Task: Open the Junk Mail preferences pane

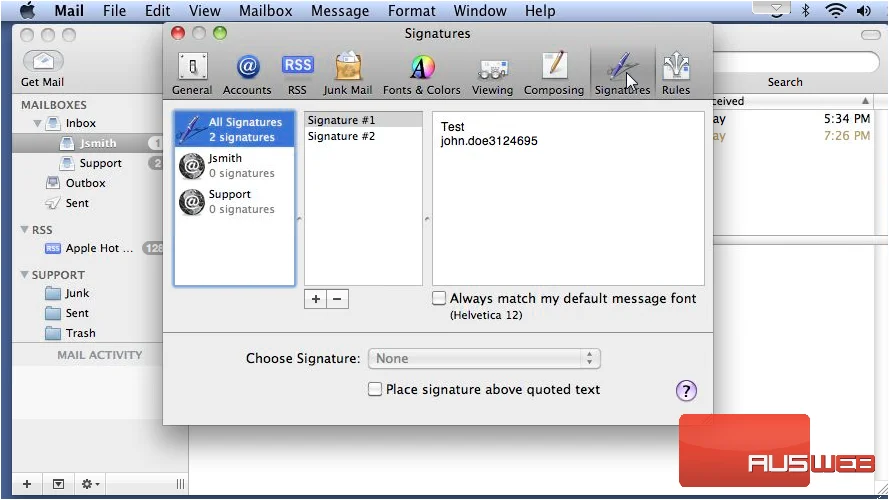Action: (x=348, y=74)
